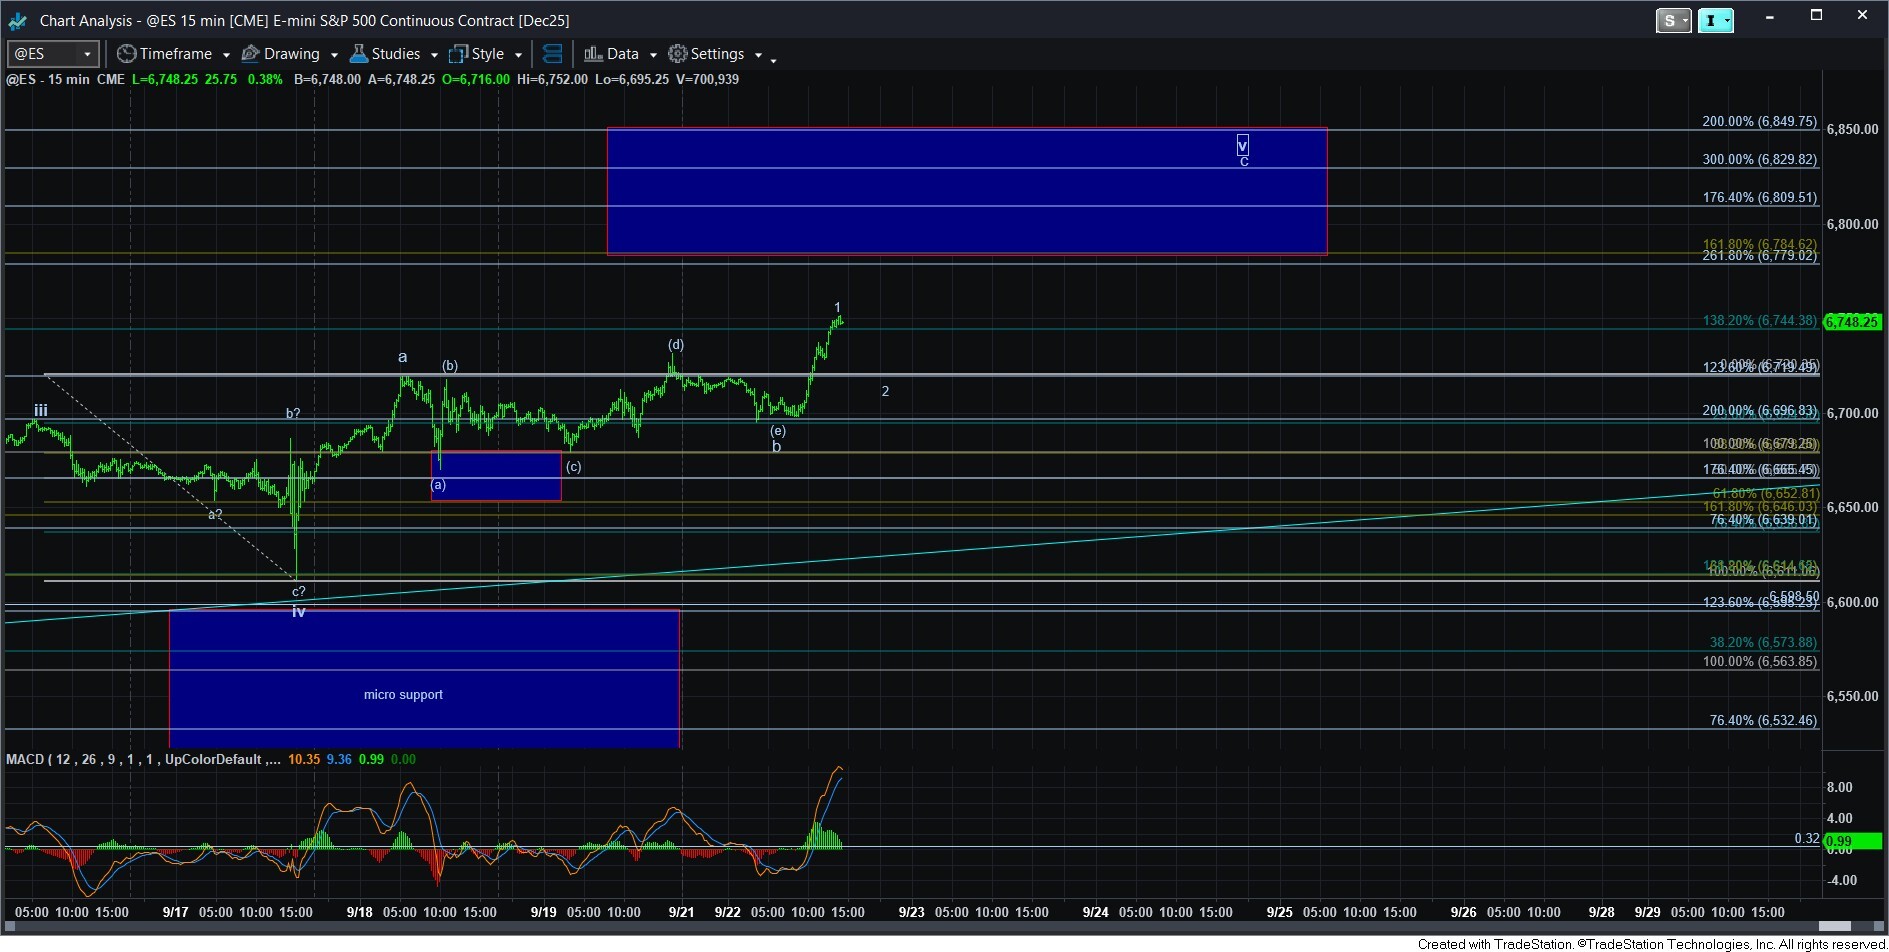Image resolution: width=1889 pixels, height=952 pixels.
Task: Click the MACD value 10.35
Action: 304,759
